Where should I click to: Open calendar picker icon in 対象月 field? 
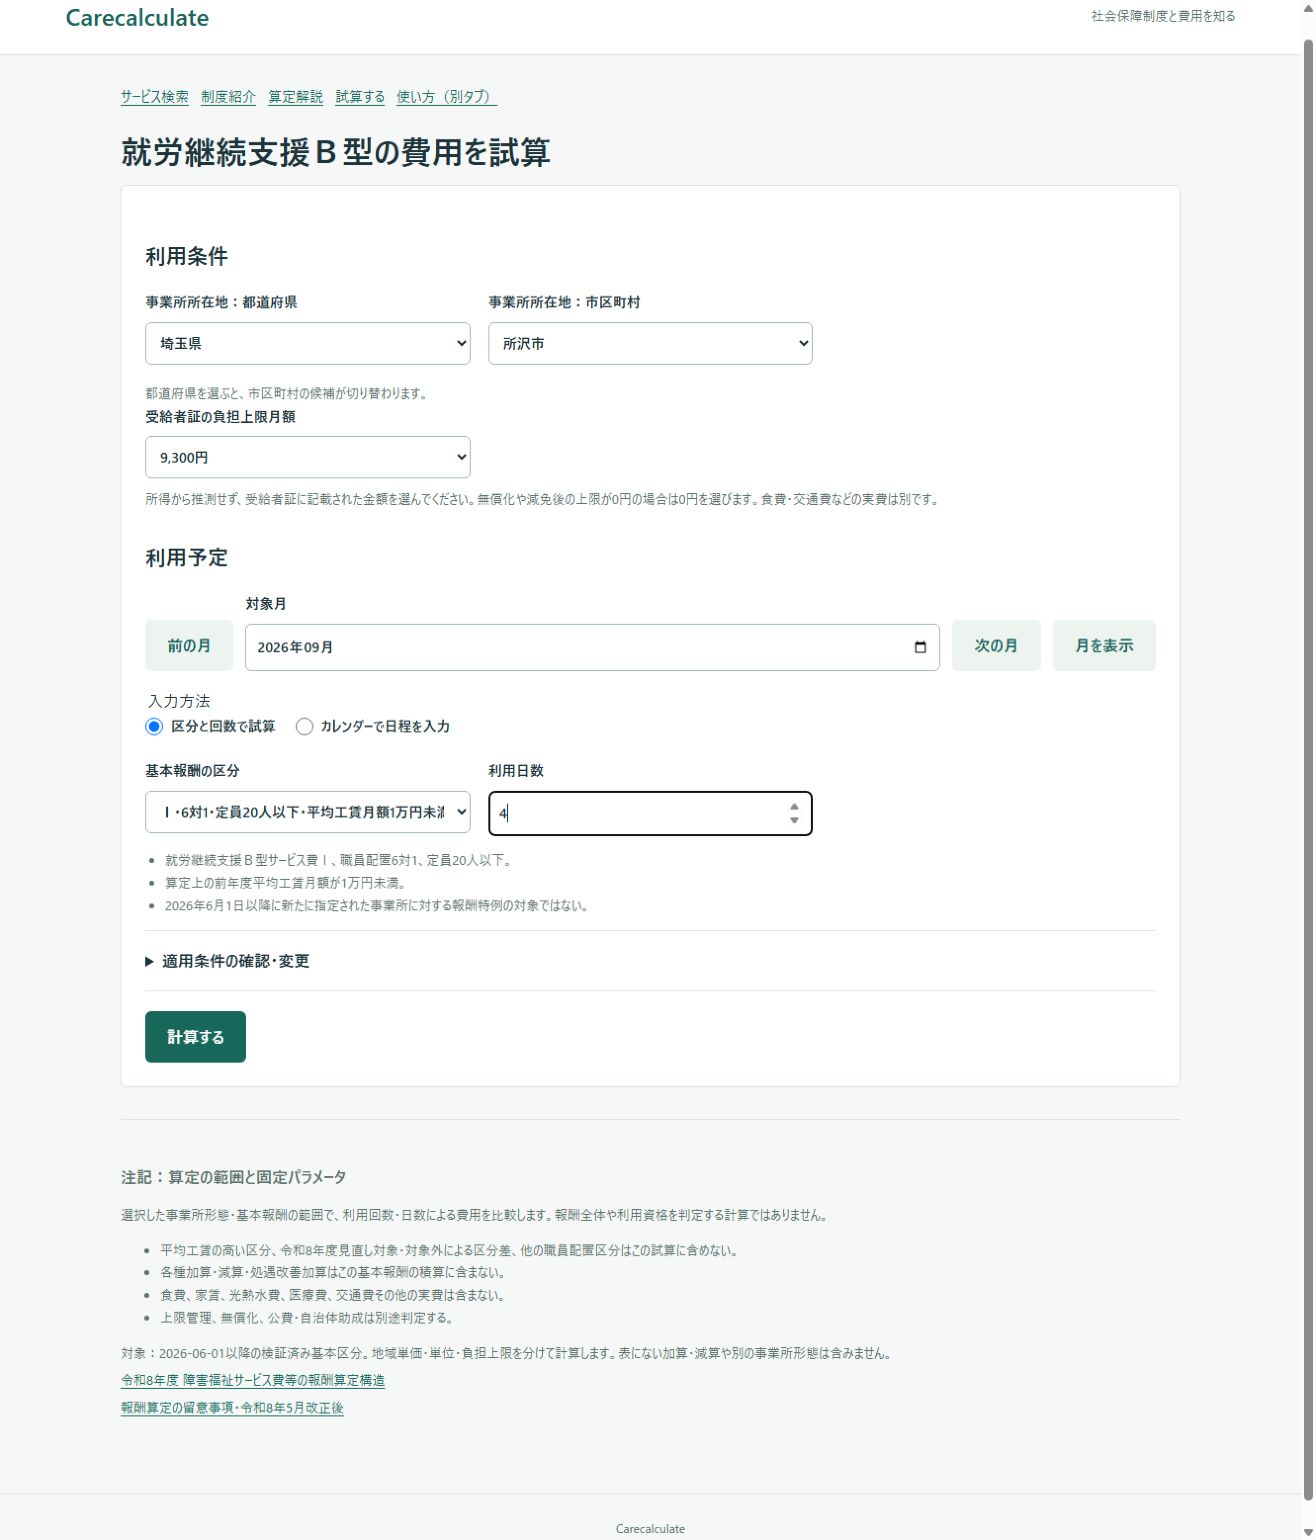[920, 647]
